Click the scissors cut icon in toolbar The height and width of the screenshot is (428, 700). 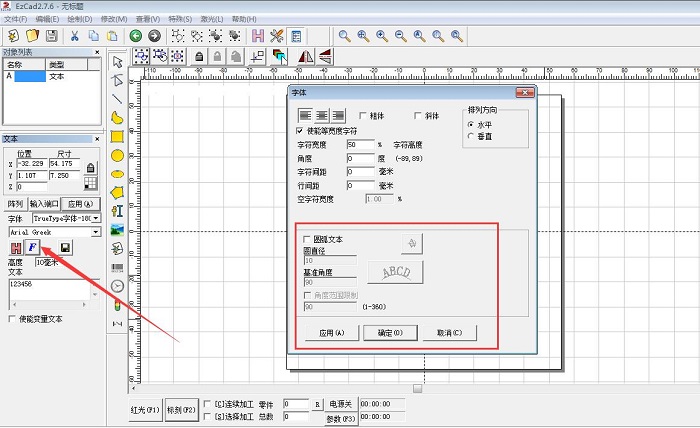(76, 36)
